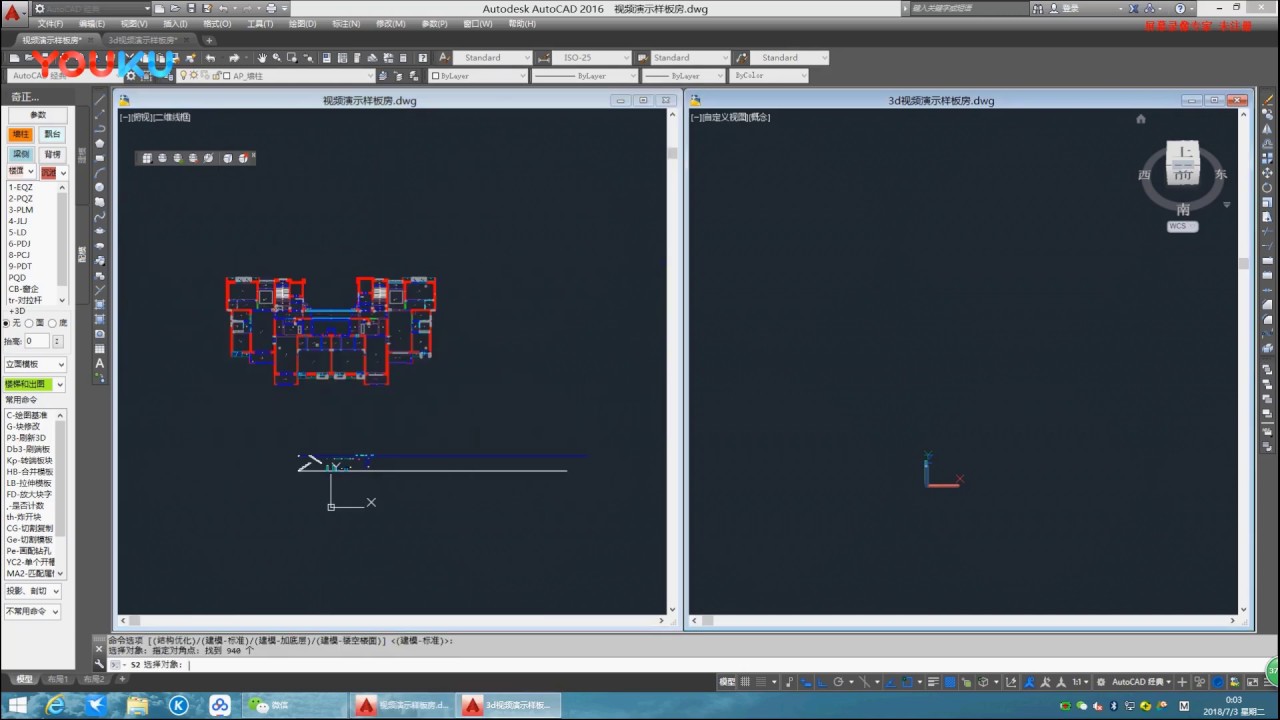Select the Multiline Text A tool
The image size is (1280, 720).
click(100, 363)
